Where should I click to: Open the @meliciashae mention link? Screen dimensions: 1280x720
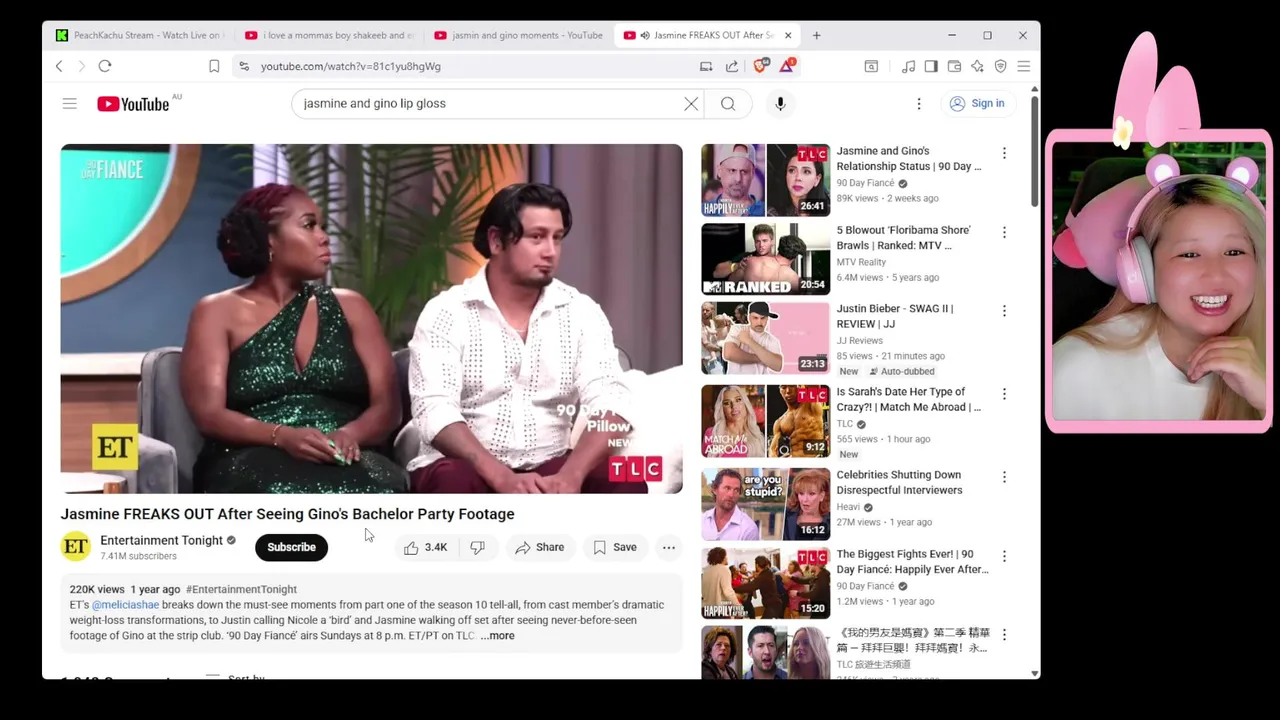pyautogui.click(x=125, y=605)
